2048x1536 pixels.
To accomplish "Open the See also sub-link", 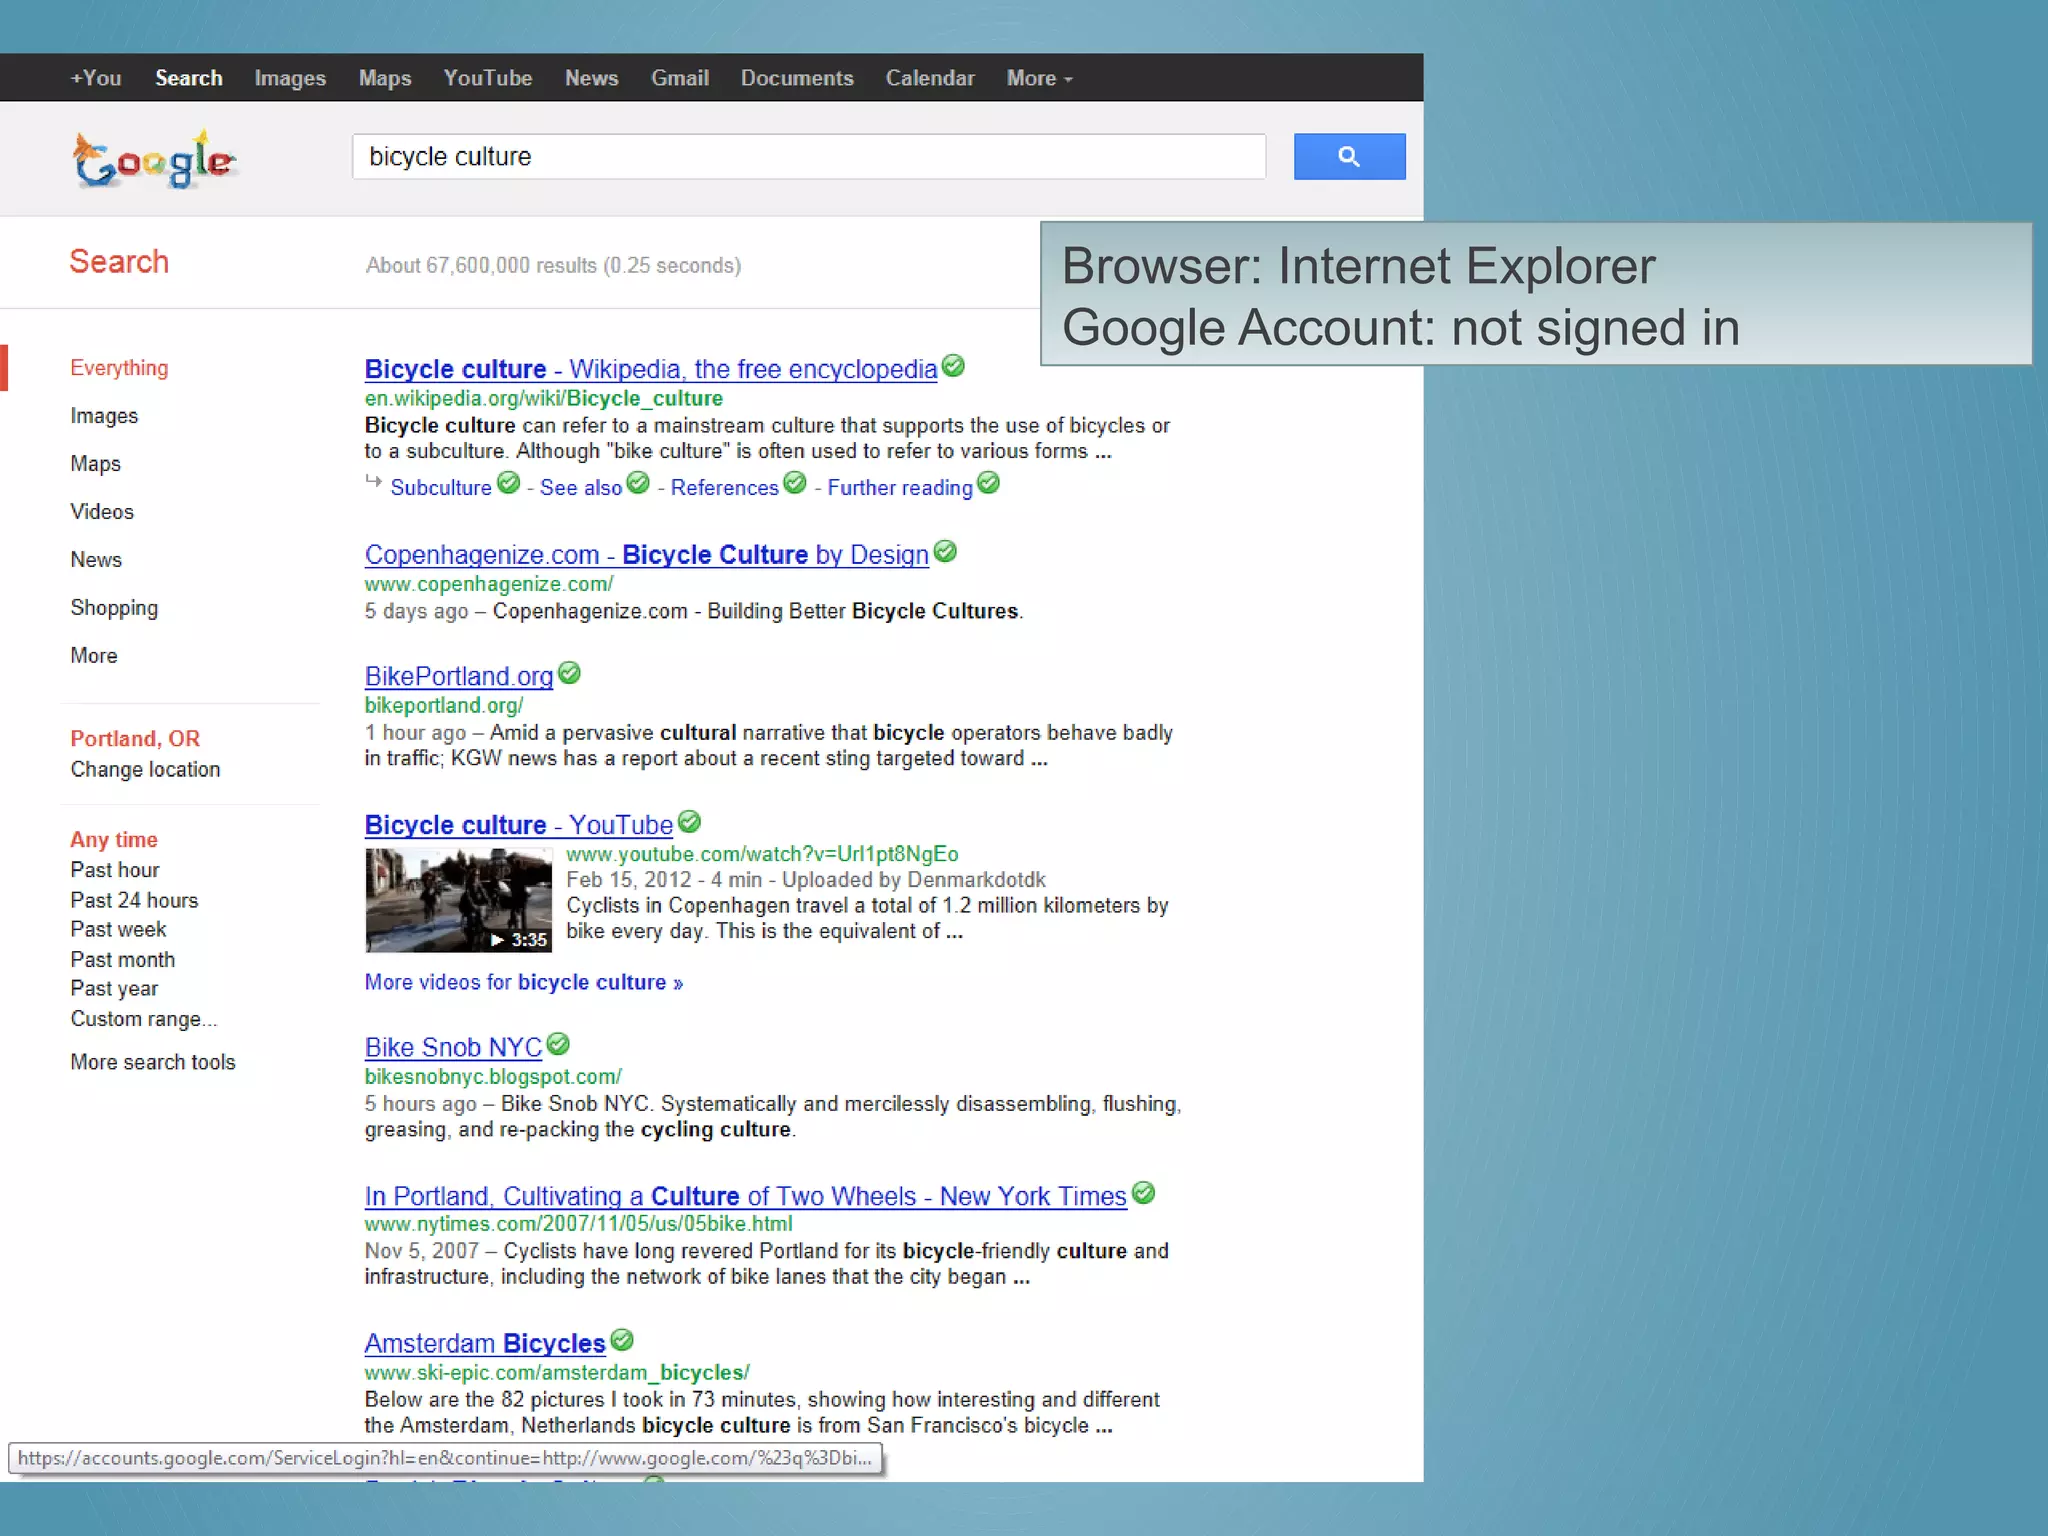I will pyautogui.click(x=581, y=487).
